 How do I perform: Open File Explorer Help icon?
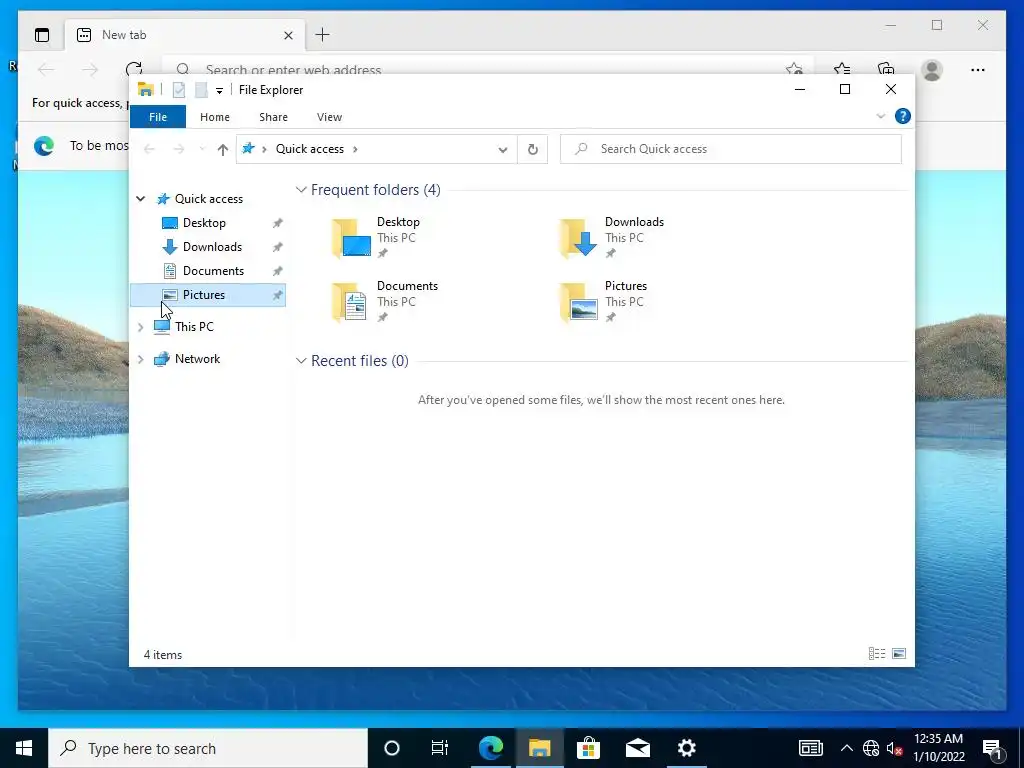click(x=903, y=116)
